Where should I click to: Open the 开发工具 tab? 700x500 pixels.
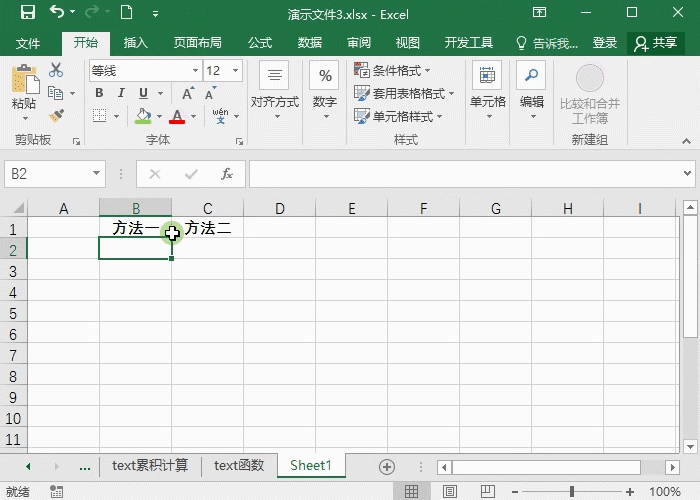(469, 43)
